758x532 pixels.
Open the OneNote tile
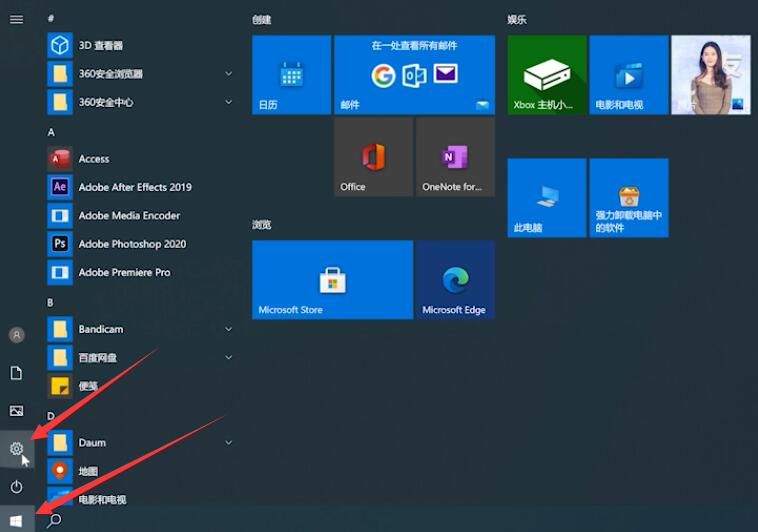(x=455, y=157)
